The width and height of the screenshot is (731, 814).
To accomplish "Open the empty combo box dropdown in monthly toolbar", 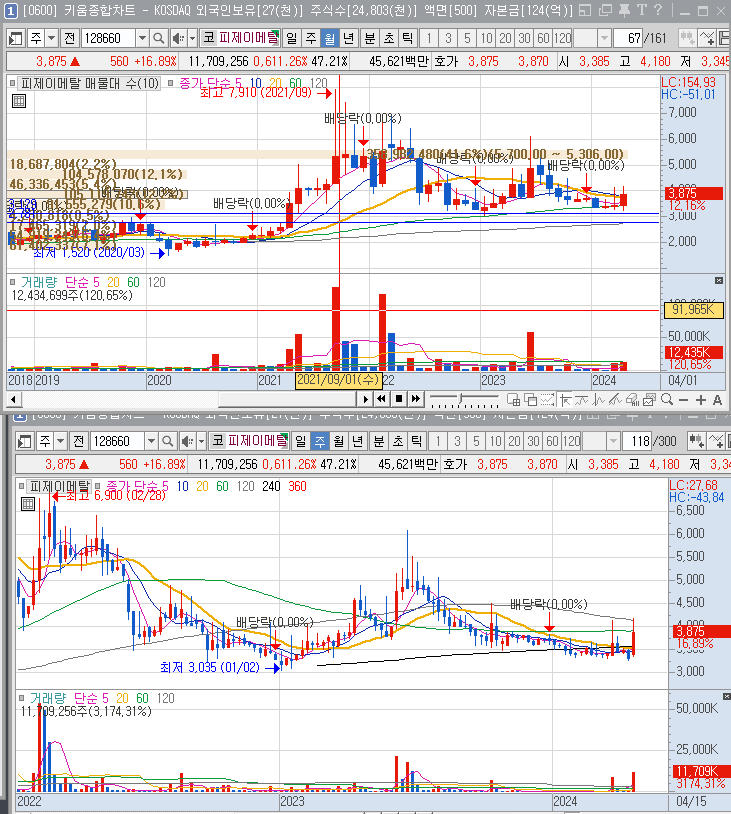I will (604, 38).
